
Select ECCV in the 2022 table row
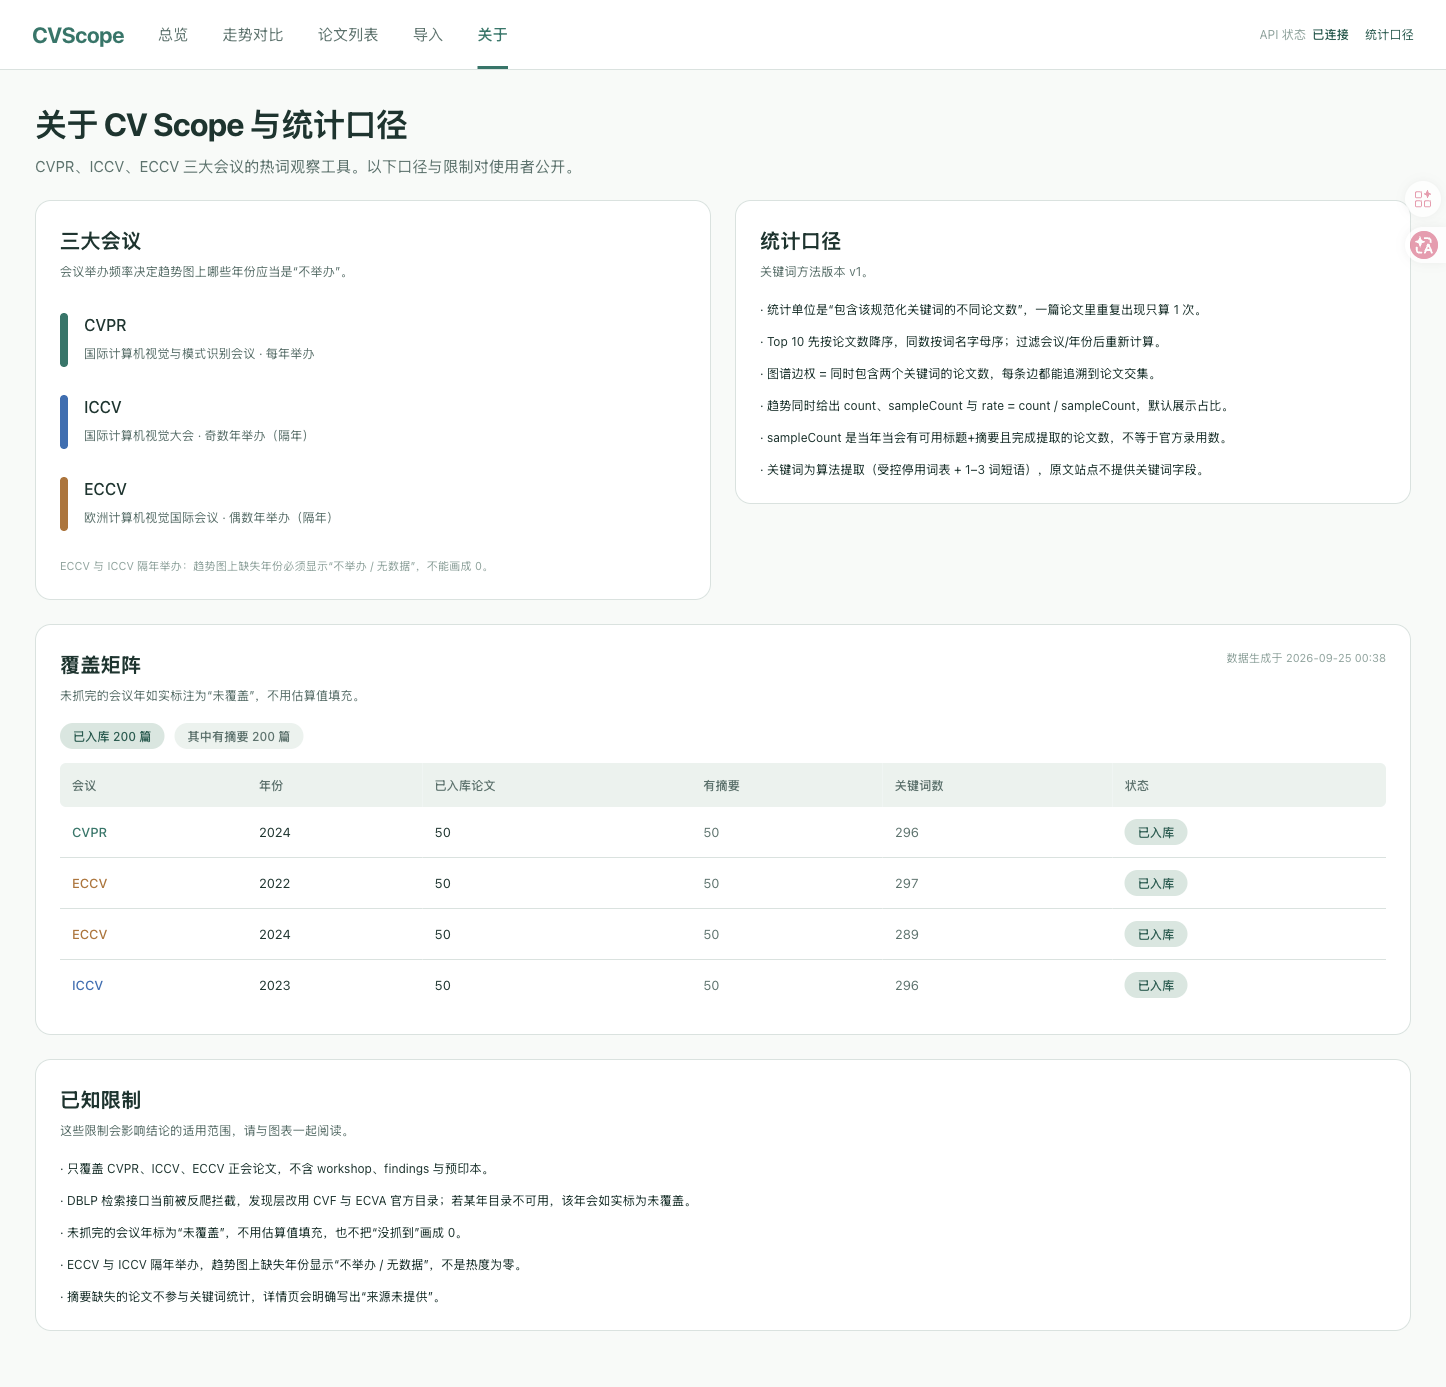(x=90, y=884)
